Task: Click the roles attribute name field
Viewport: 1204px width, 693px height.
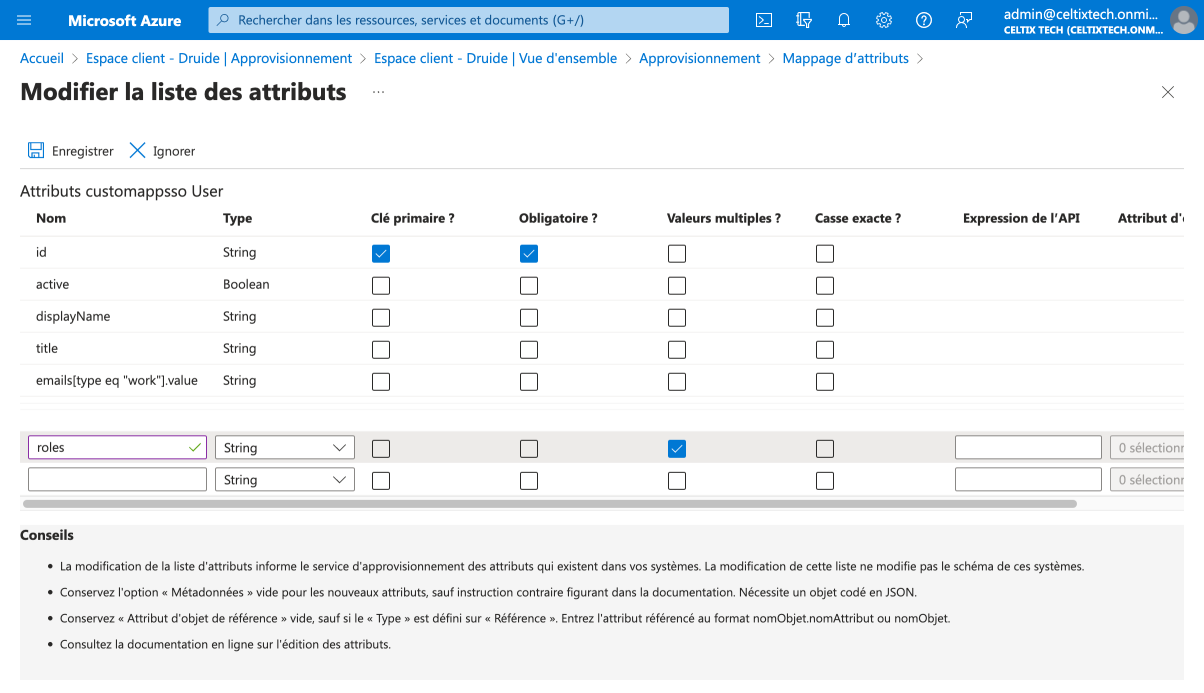Action: pos(117,448)
